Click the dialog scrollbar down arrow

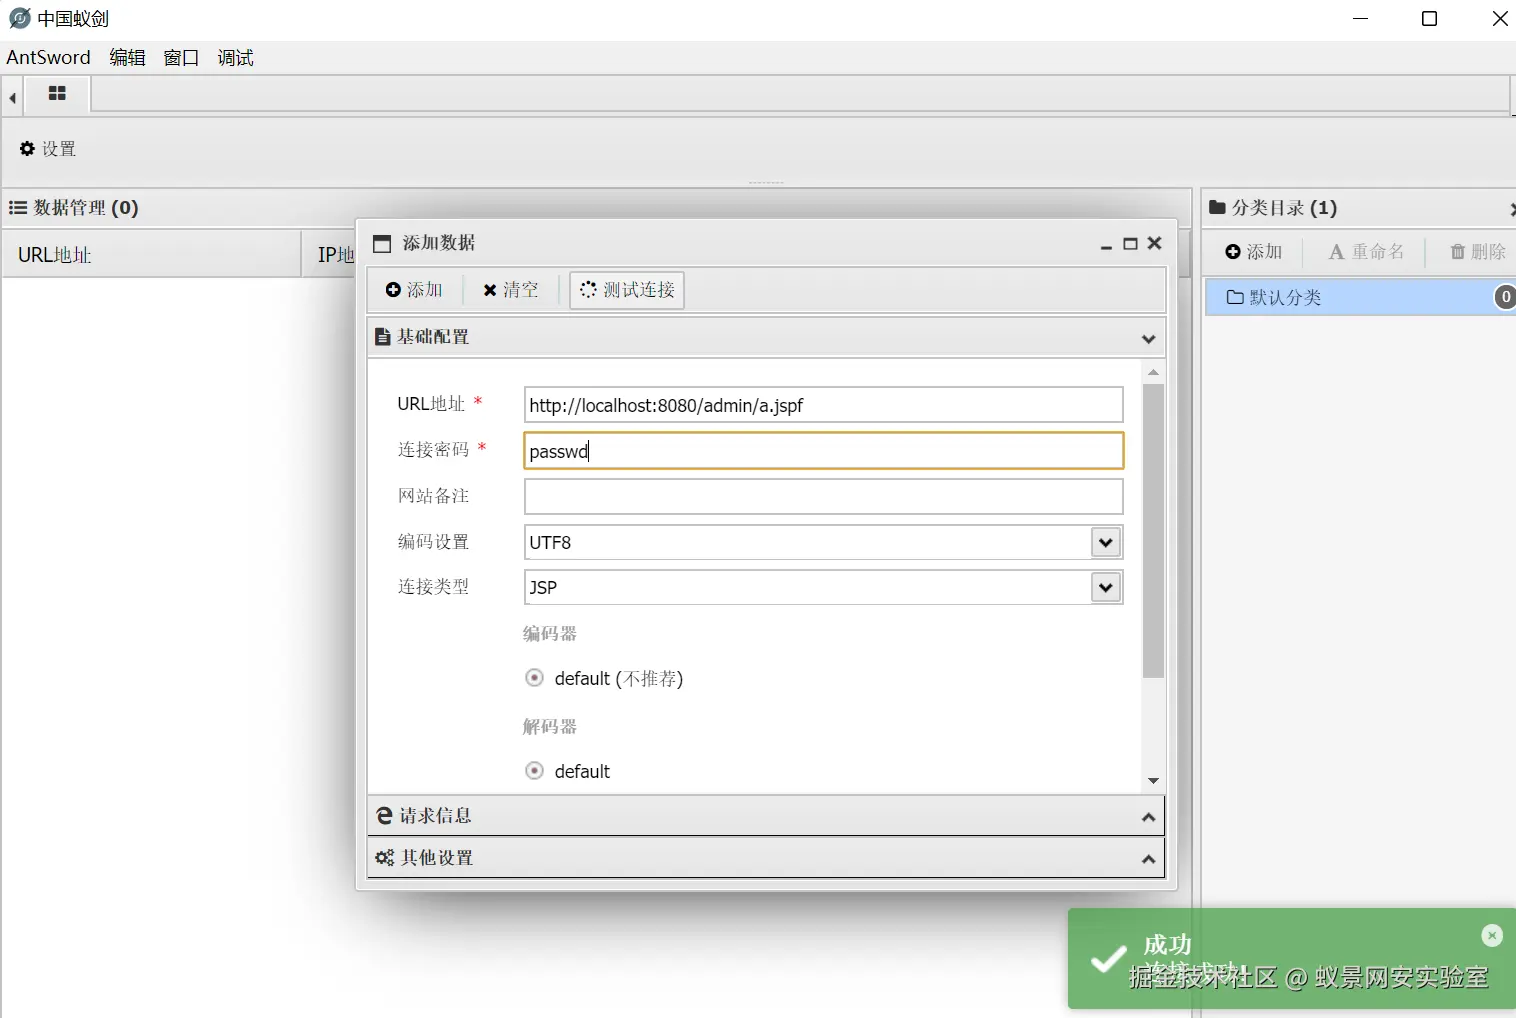tap(1154, 781)
